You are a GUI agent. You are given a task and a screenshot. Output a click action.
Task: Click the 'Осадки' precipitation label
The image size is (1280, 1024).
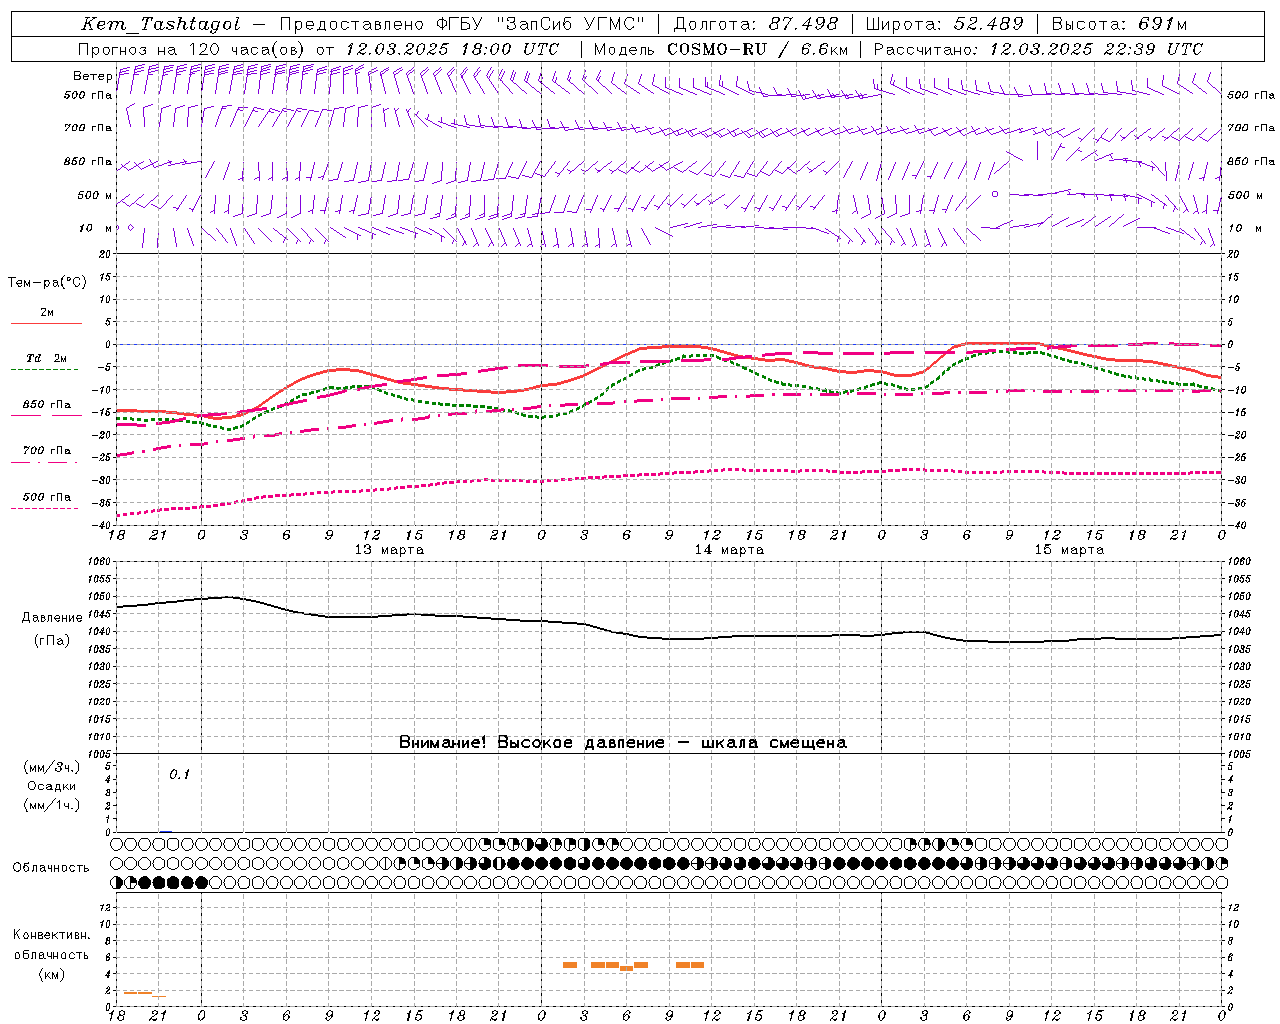click(52, 786)
